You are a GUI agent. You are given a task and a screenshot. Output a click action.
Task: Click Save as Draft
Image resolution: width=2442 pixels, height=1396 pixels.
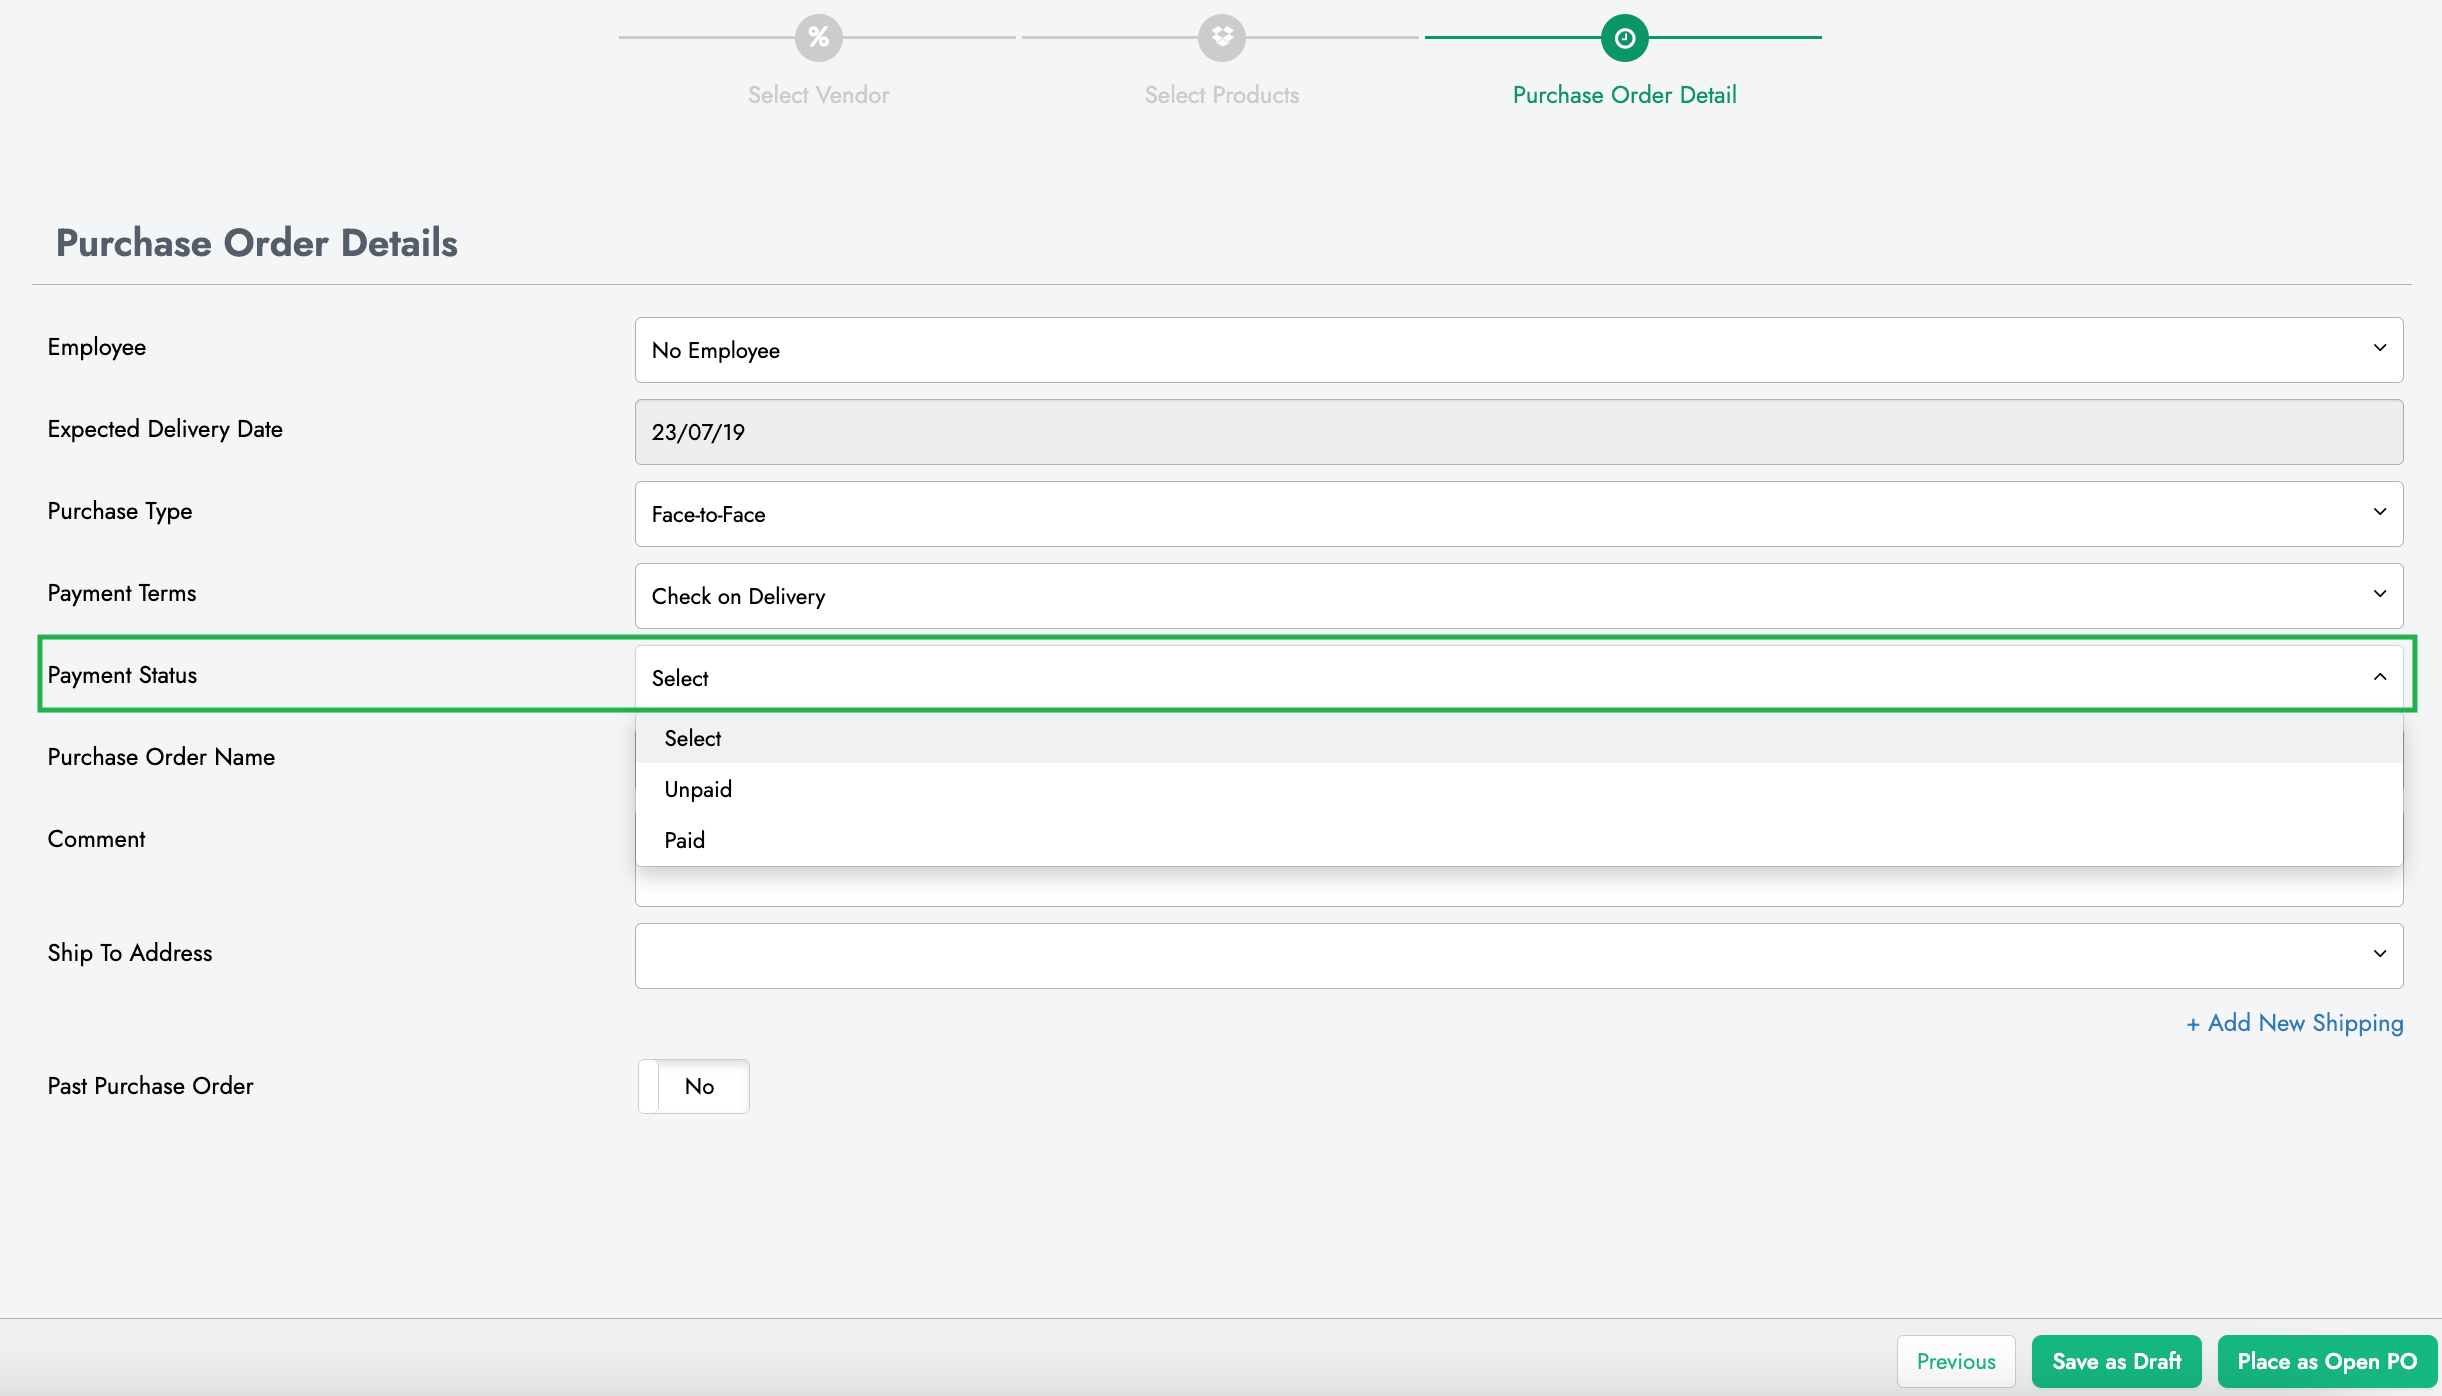[2116, 1361]
